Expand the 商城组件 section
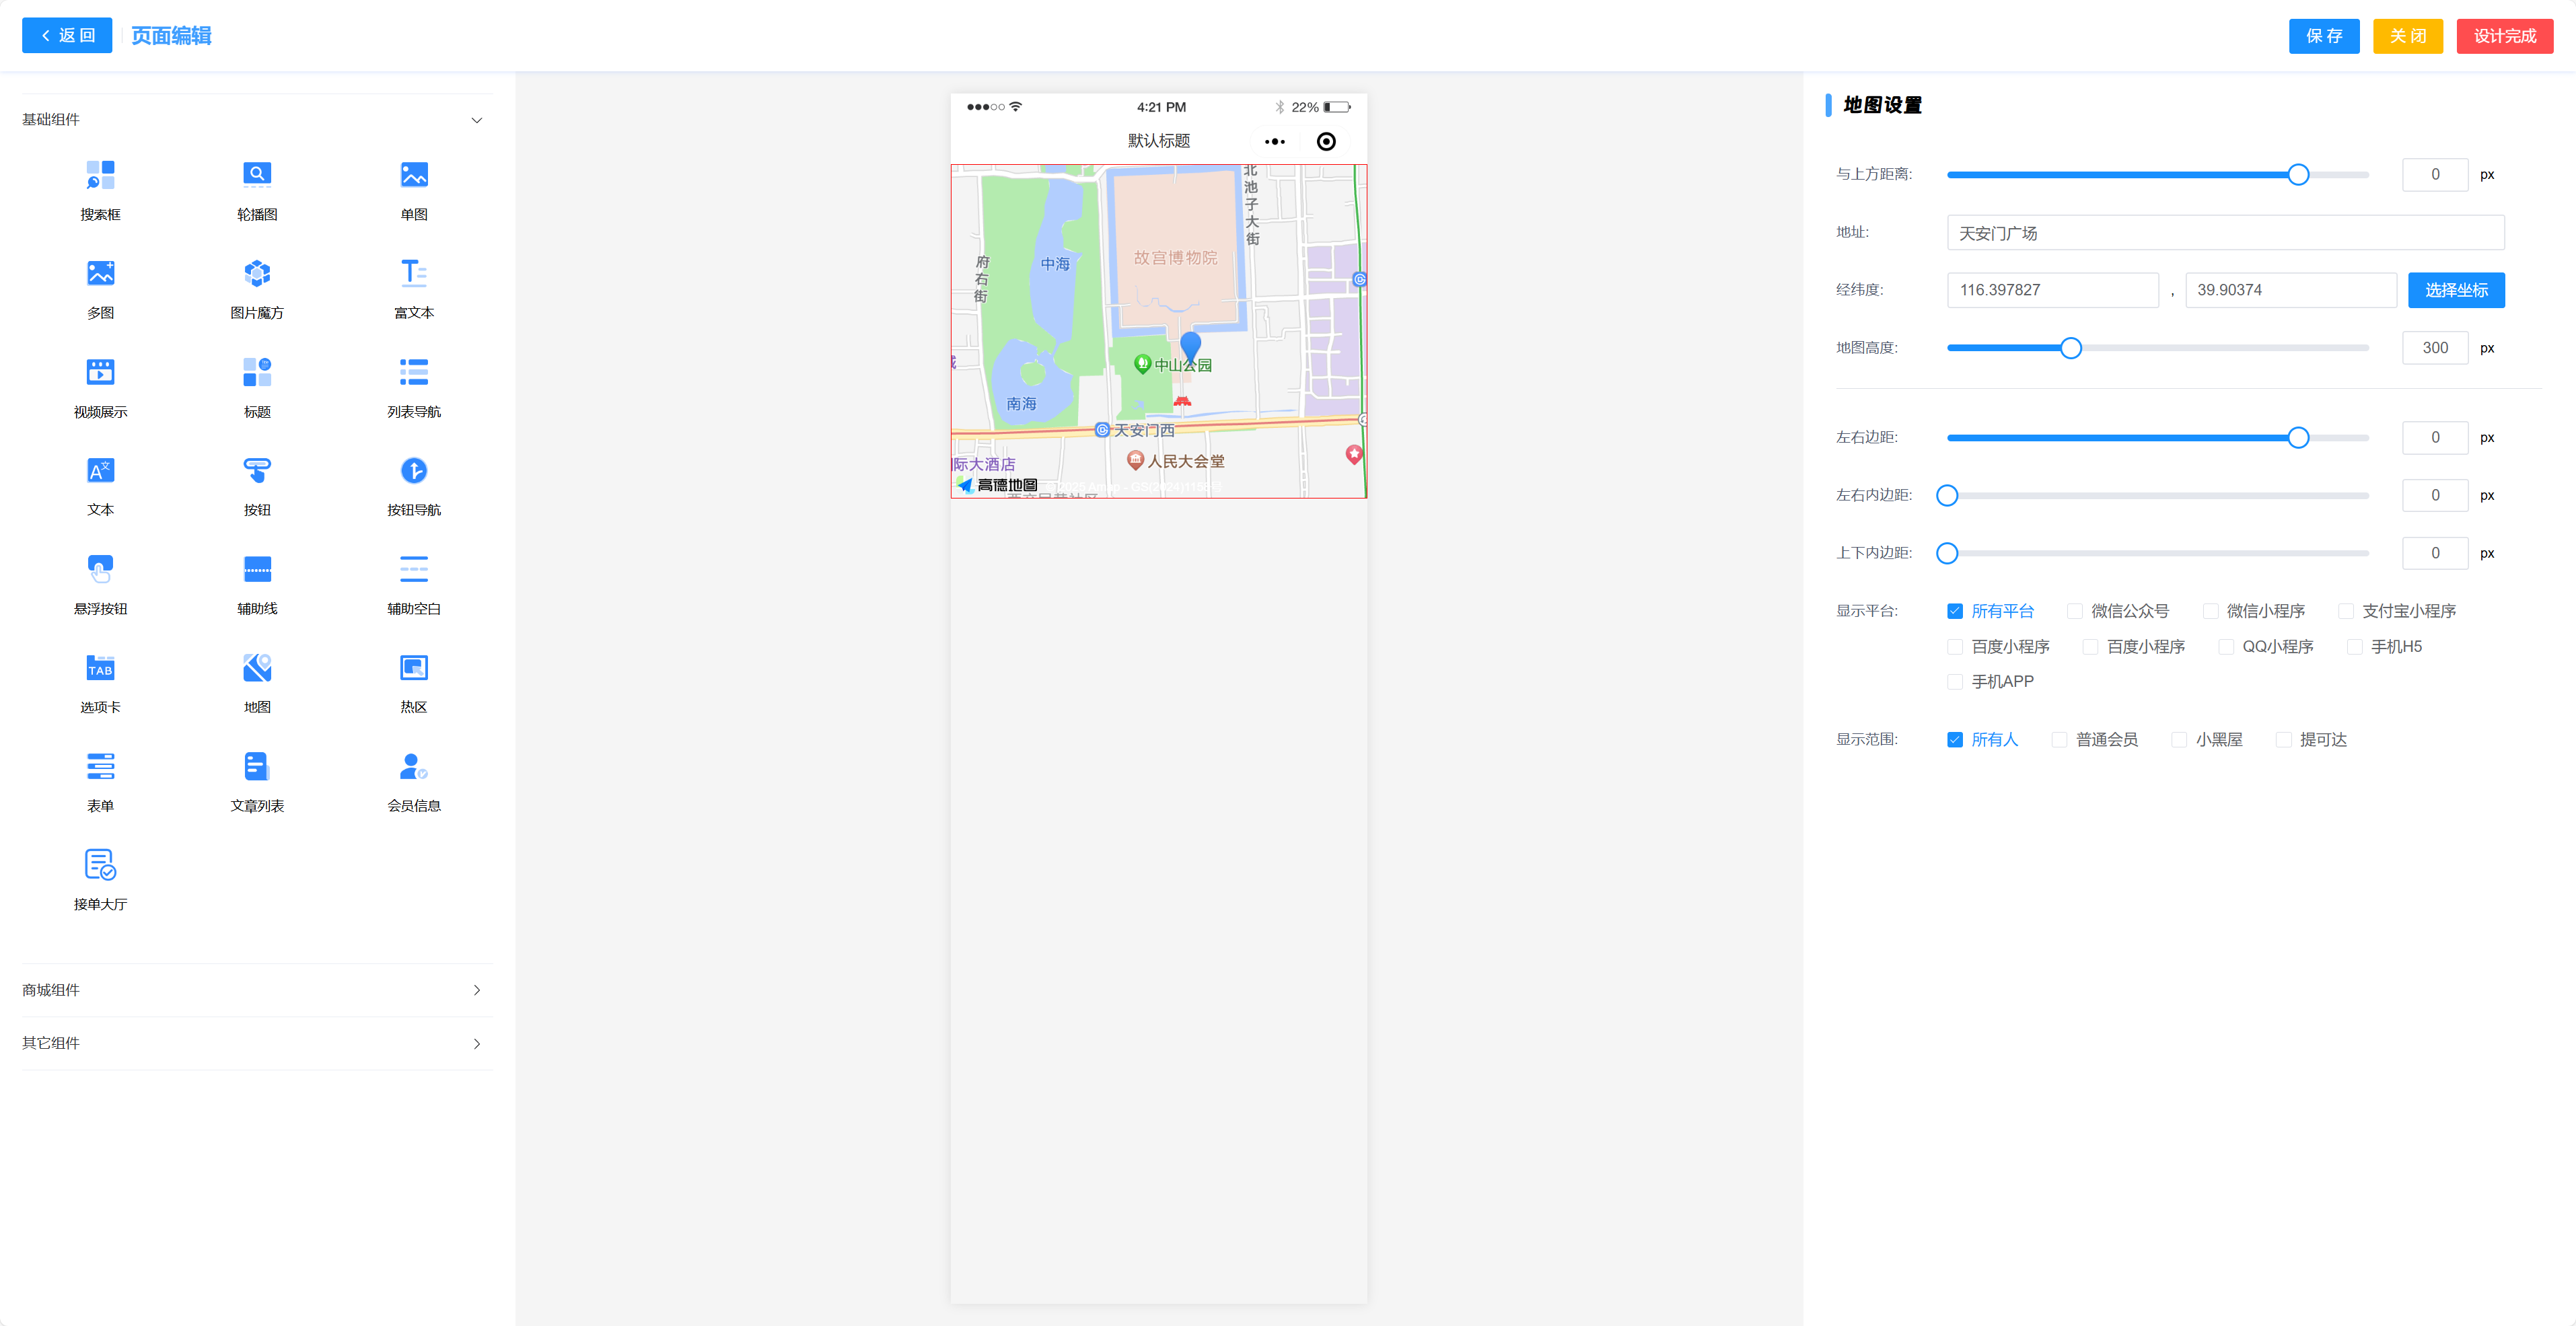This screenshot has width=2576, height=1326. pos(476,990)
